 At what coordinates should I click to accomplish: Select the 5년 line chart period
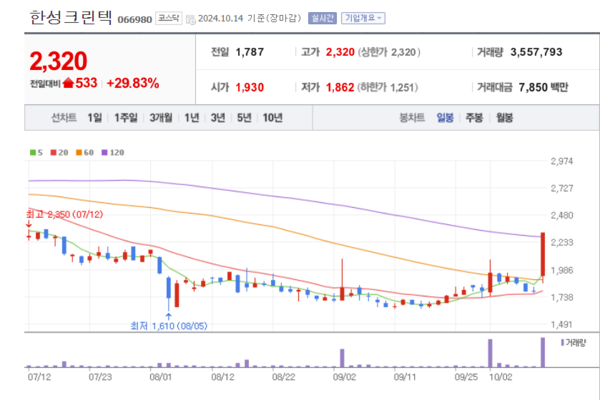click(244, 118)
